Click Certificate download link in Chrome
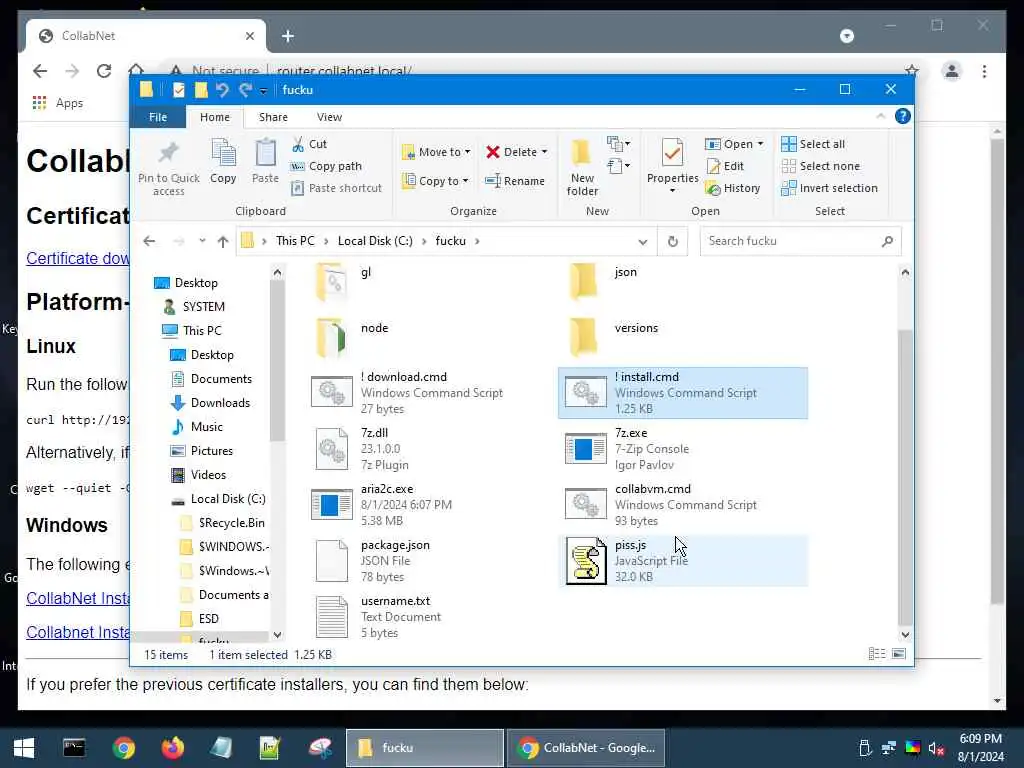 click(x=78, y=258)
